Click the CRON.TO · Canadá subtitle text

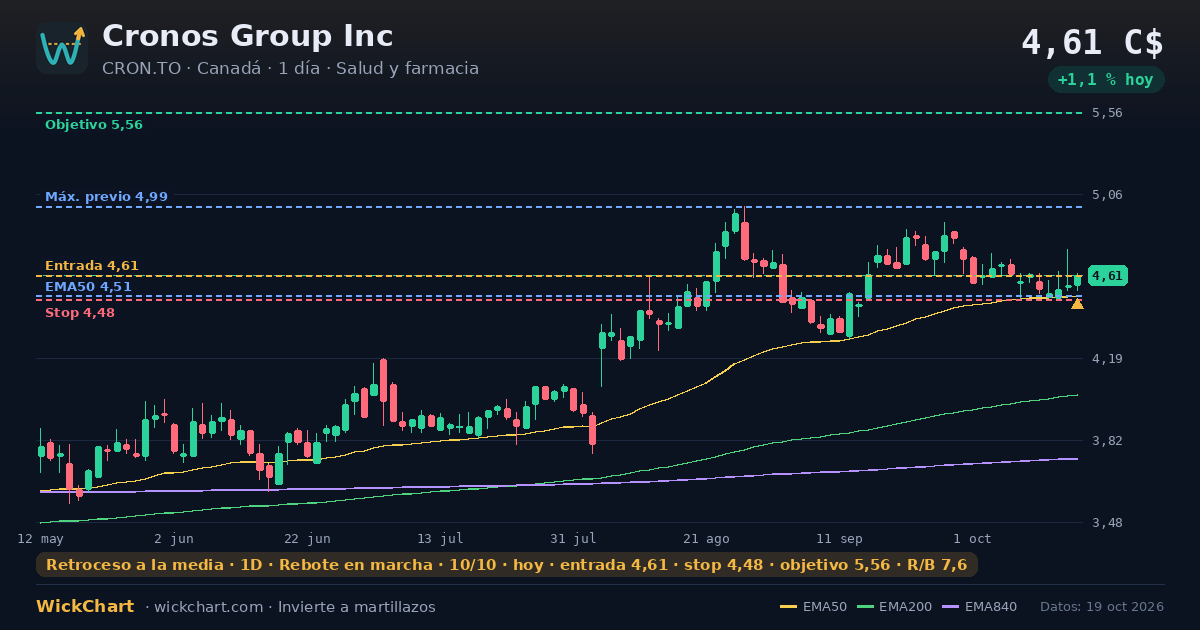pos(181,69)
